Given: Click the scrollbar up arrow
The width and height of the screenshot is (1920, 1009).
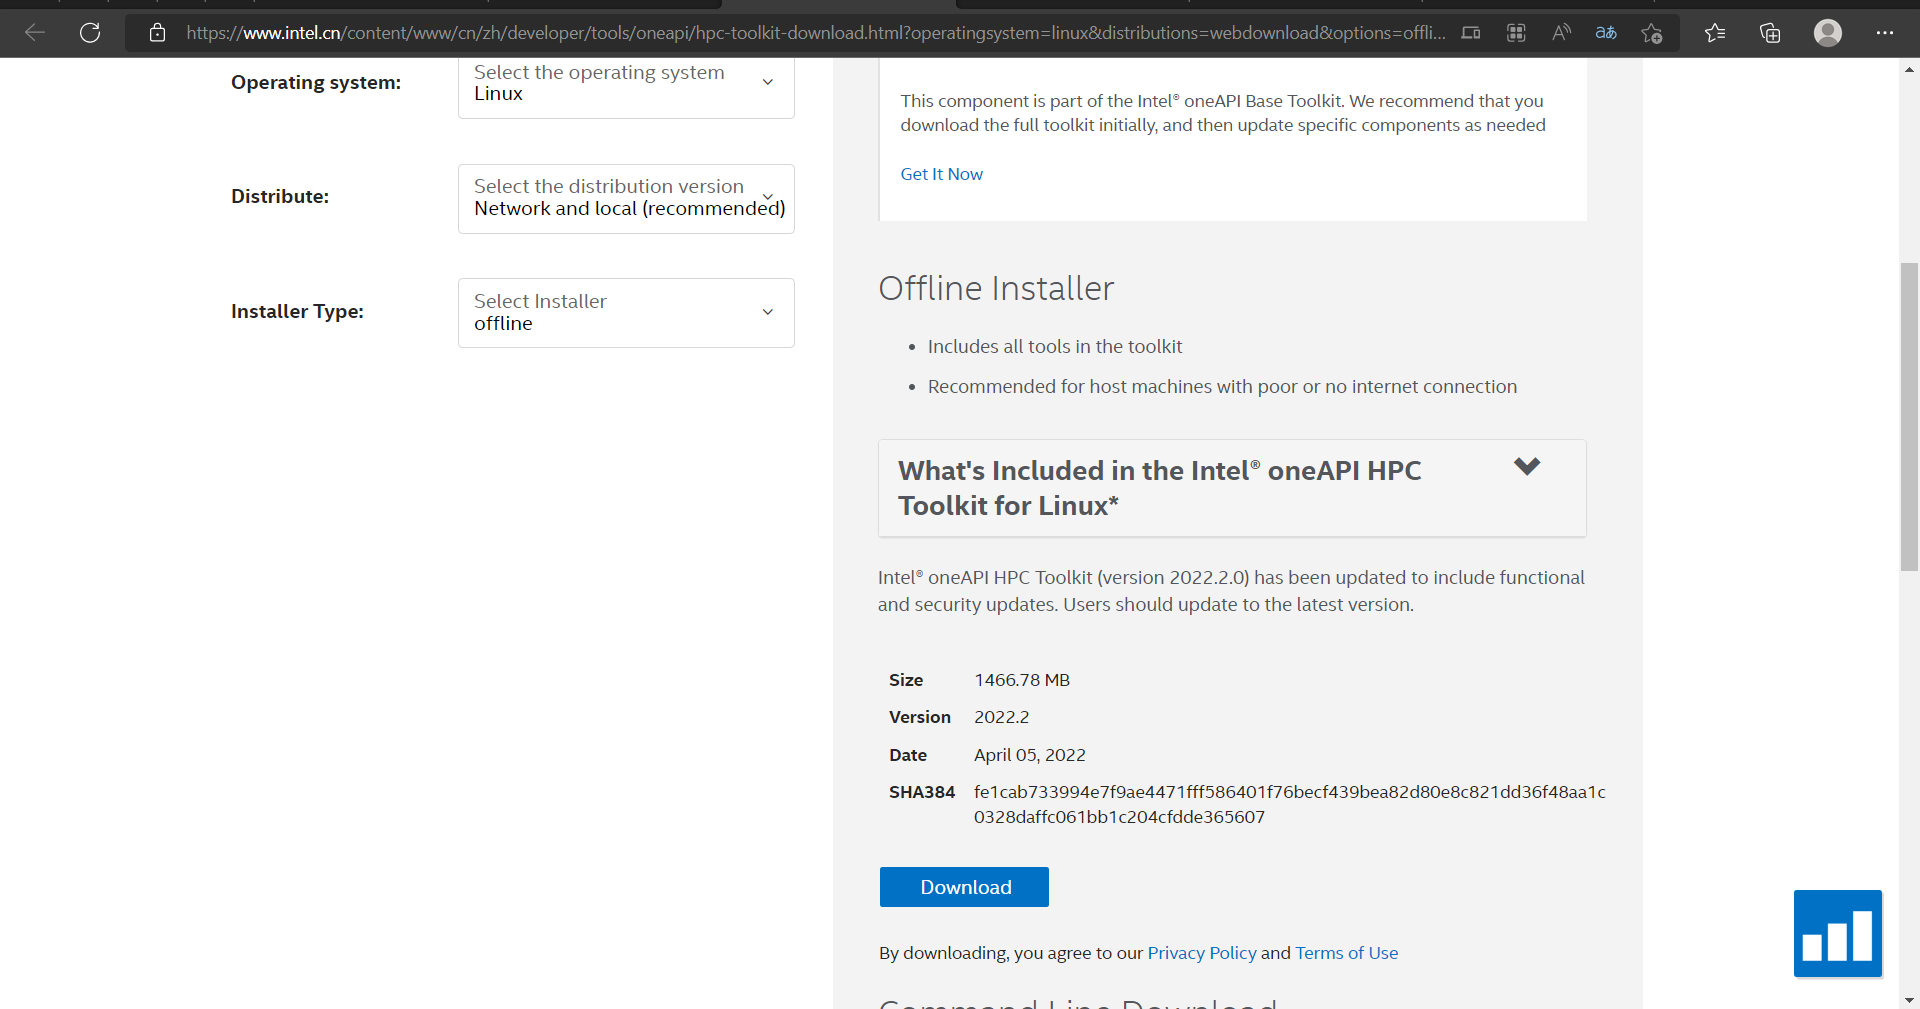Looking at the screenshot, I should (1910, 69).
